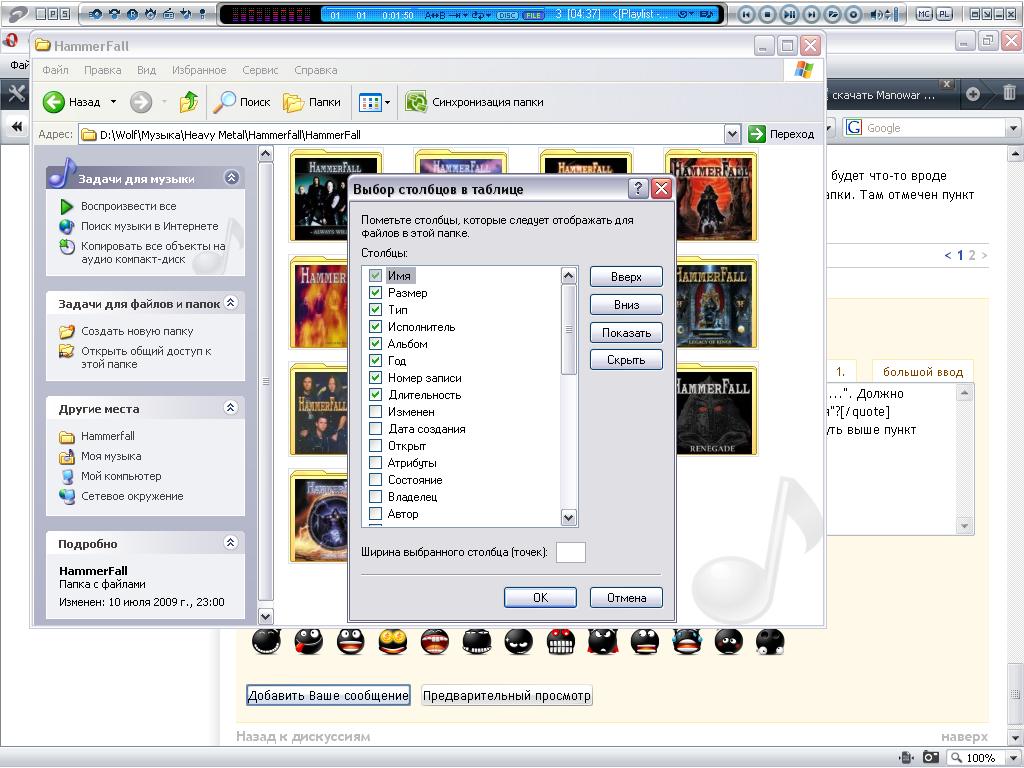This screenshot has width=1024, height=768.
Task: Click the green up-folder arrow icon
Action: [188, 102]
